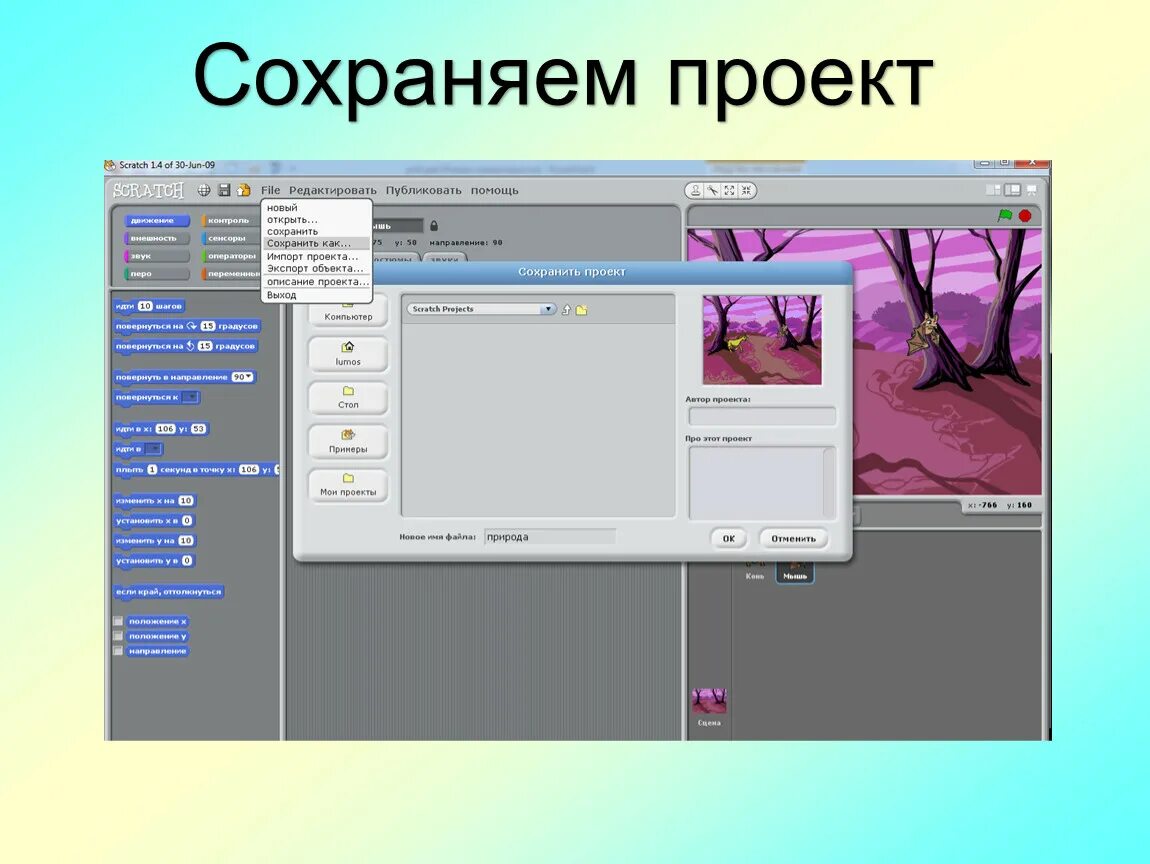Click OK to save project

click(x=728, y=538)
